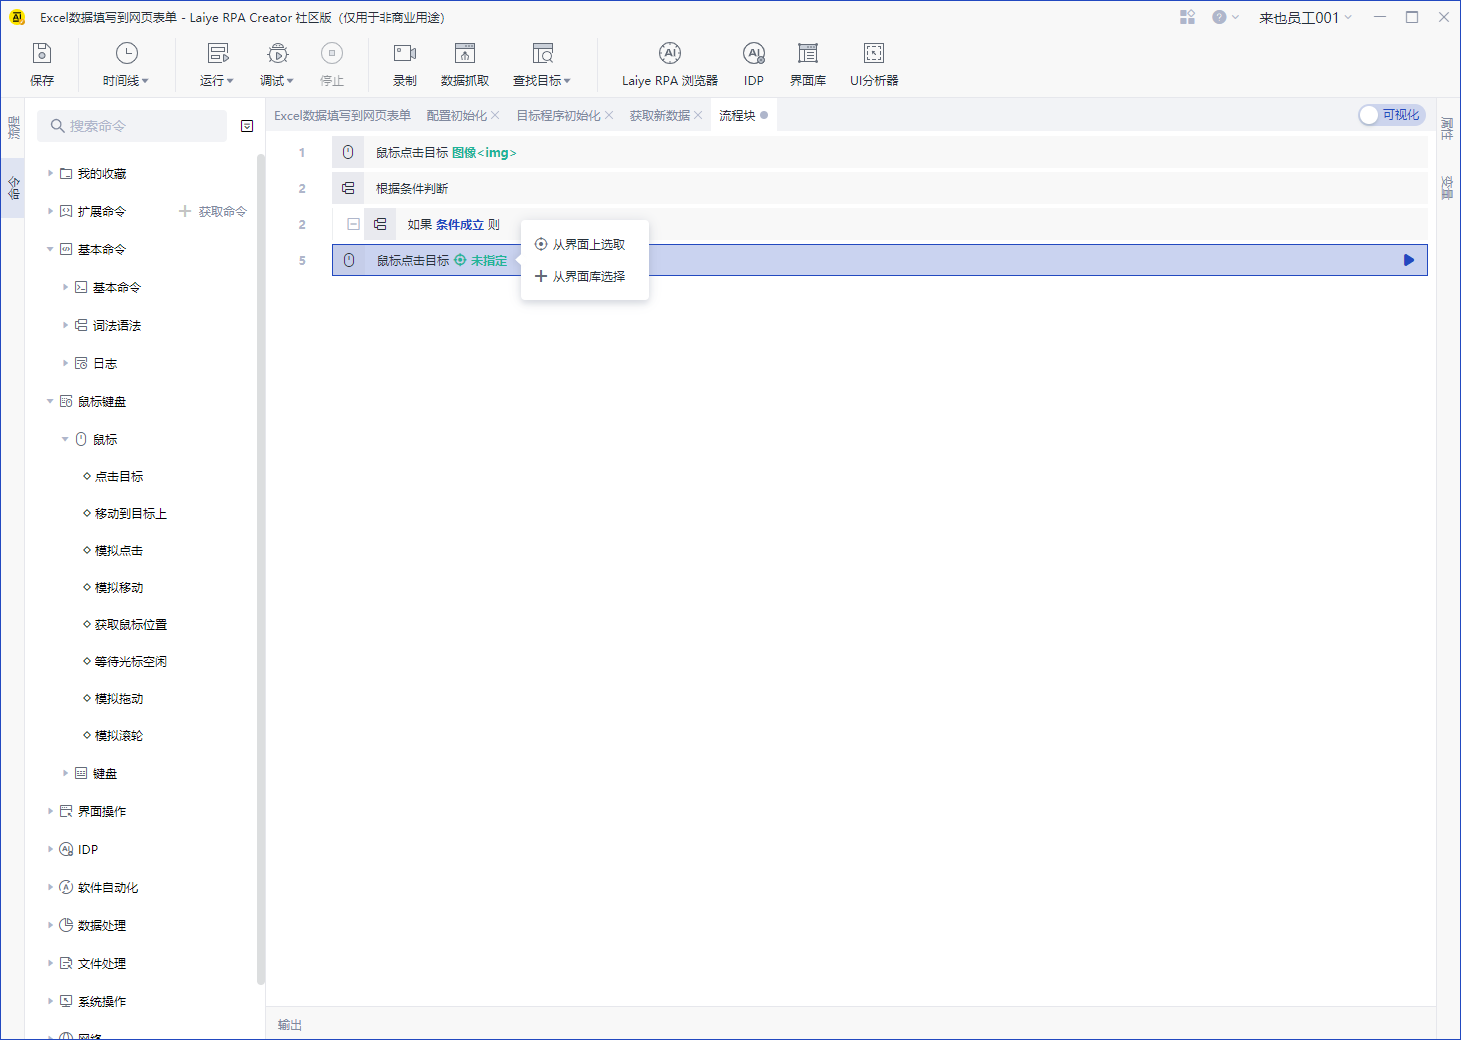The height and width of the screenshot is (1040, 1461).
Task: Click the target crosshair icon next to 未指定
Action: (460, 260)
